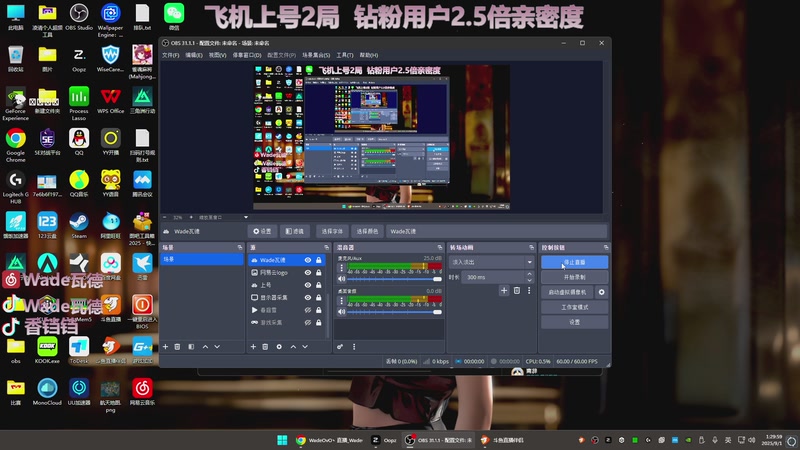Image resolution: width=800 pixels, height=450 pixels.
Task: Open Wallpaper Engine desktop icon
Action: (x=110, y=20)
